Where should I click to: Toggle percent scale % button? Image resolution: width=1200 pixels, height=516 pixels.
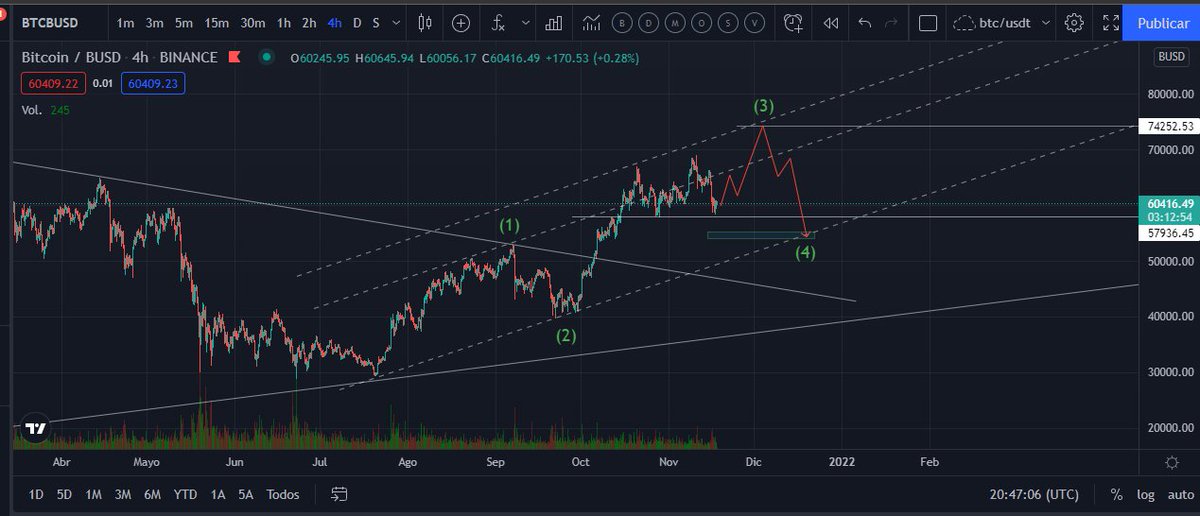click(1116, 494)
